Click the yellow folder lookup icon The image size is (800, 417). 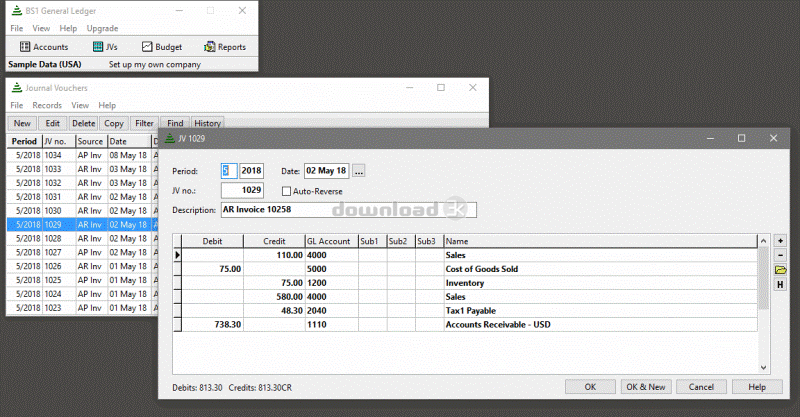(780, 271)
